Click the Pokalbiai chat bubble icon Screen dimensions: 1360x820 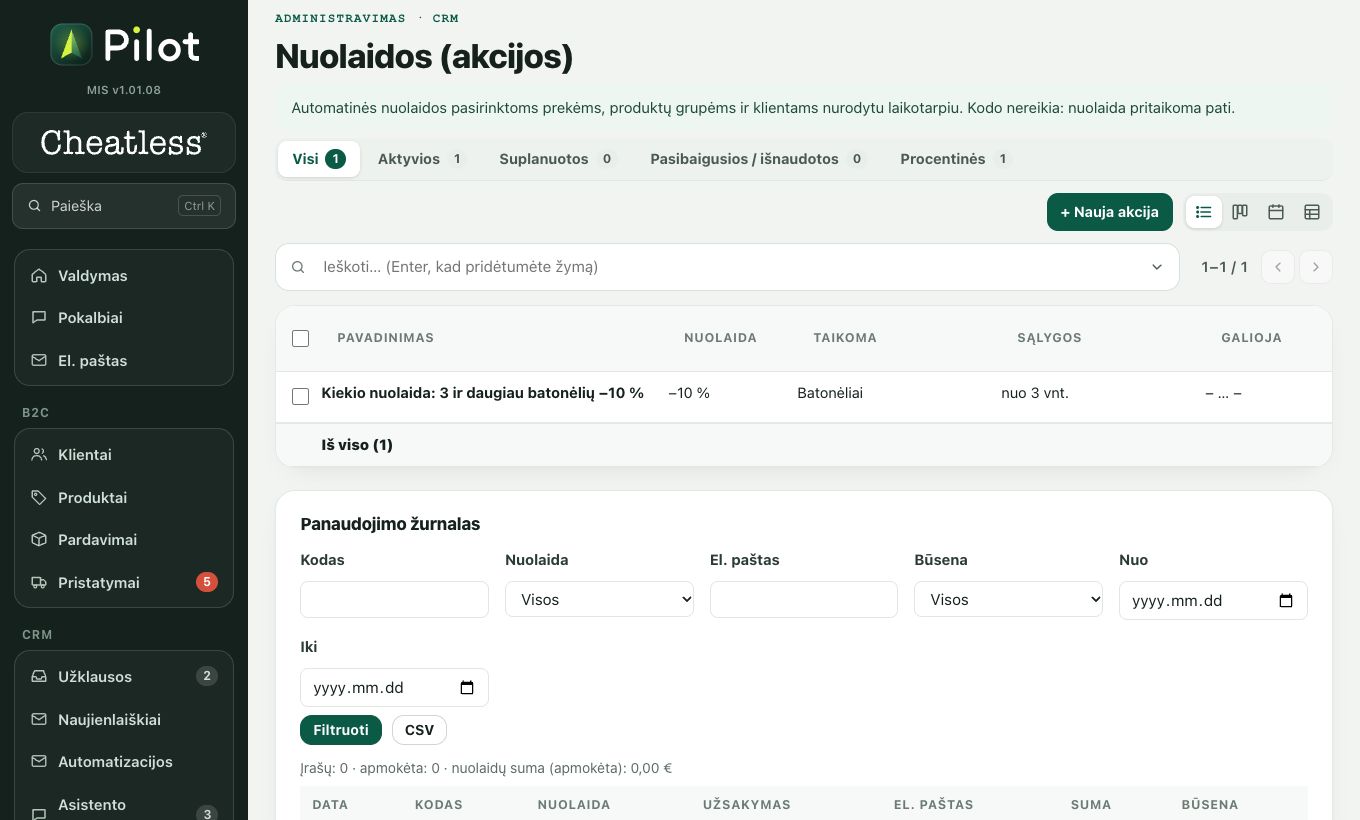39,317
